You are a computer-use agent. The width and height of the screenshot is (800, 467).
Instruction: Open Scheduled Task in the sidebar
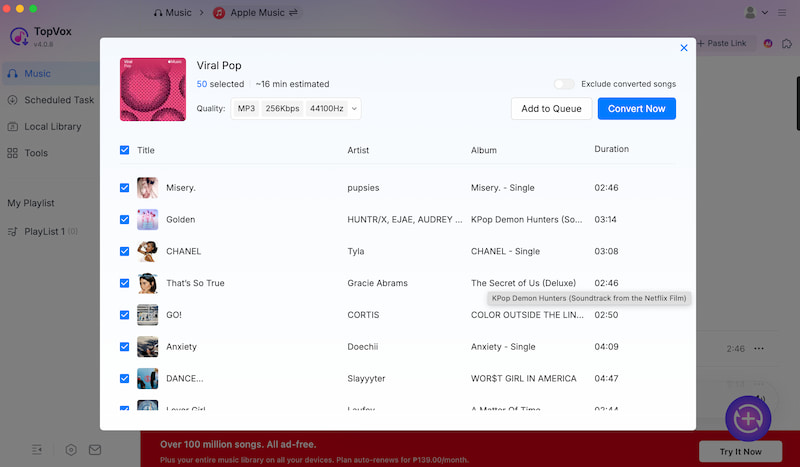51,100
